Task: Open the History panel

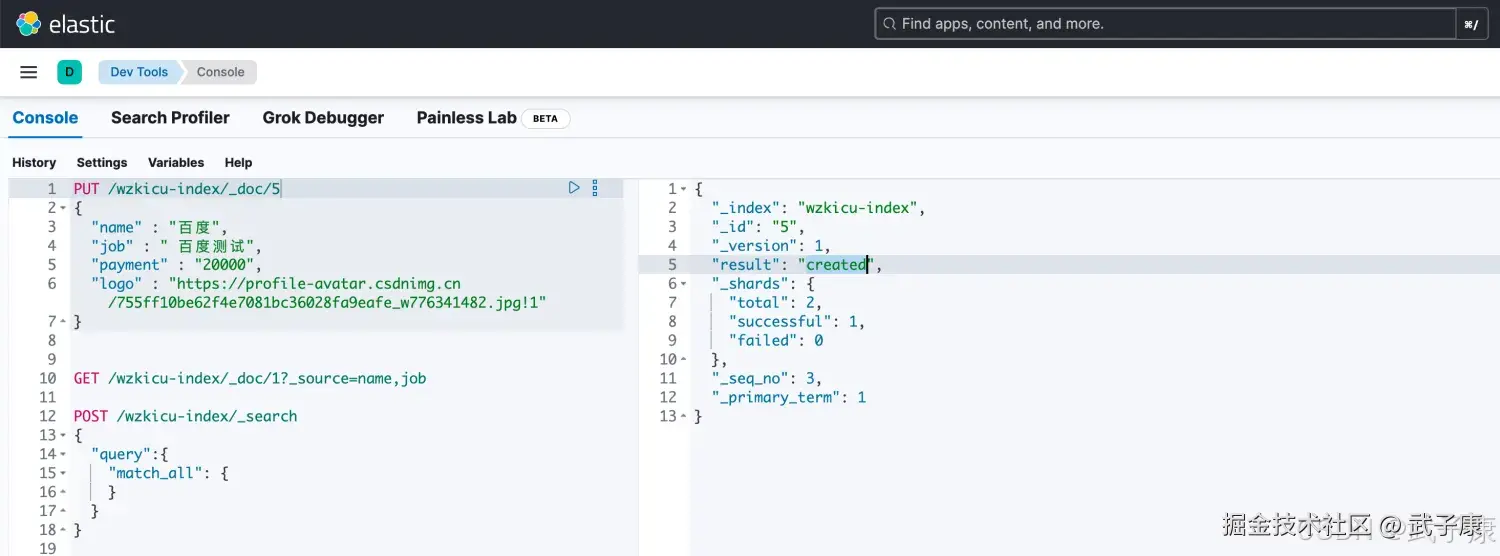Action: 34,162
